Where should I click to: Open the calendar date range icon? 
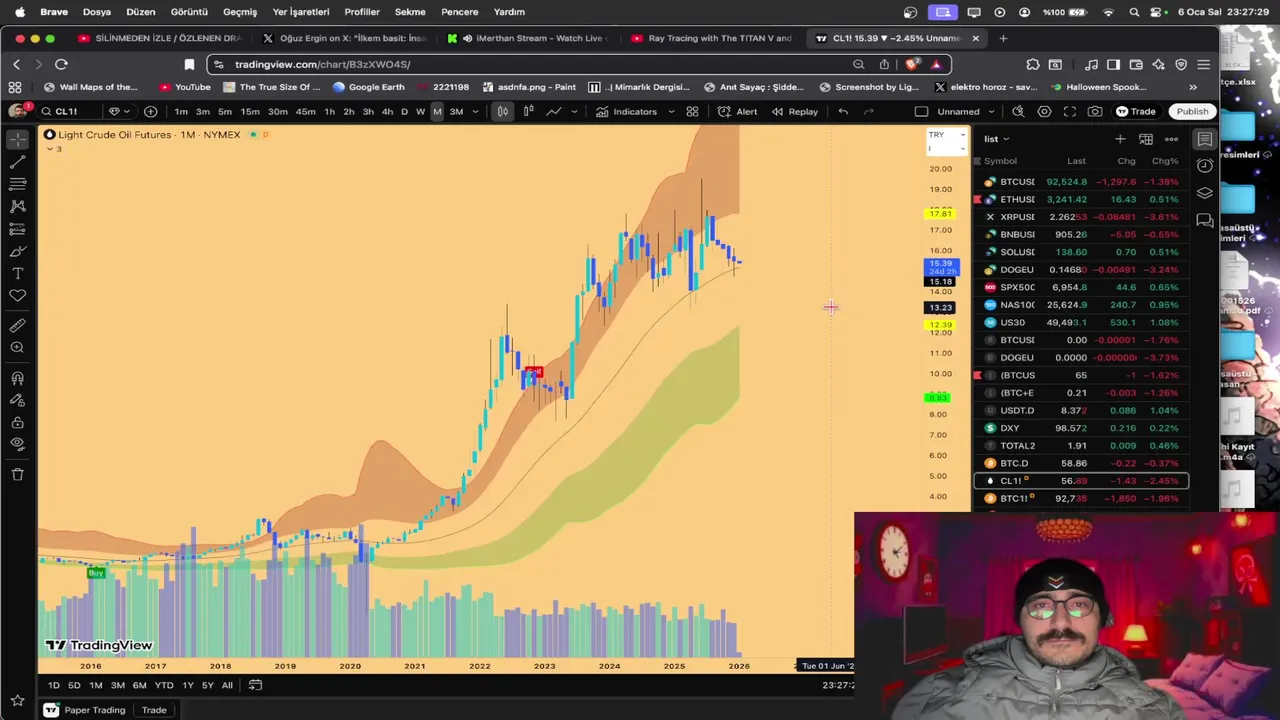(x=255, y=685)
